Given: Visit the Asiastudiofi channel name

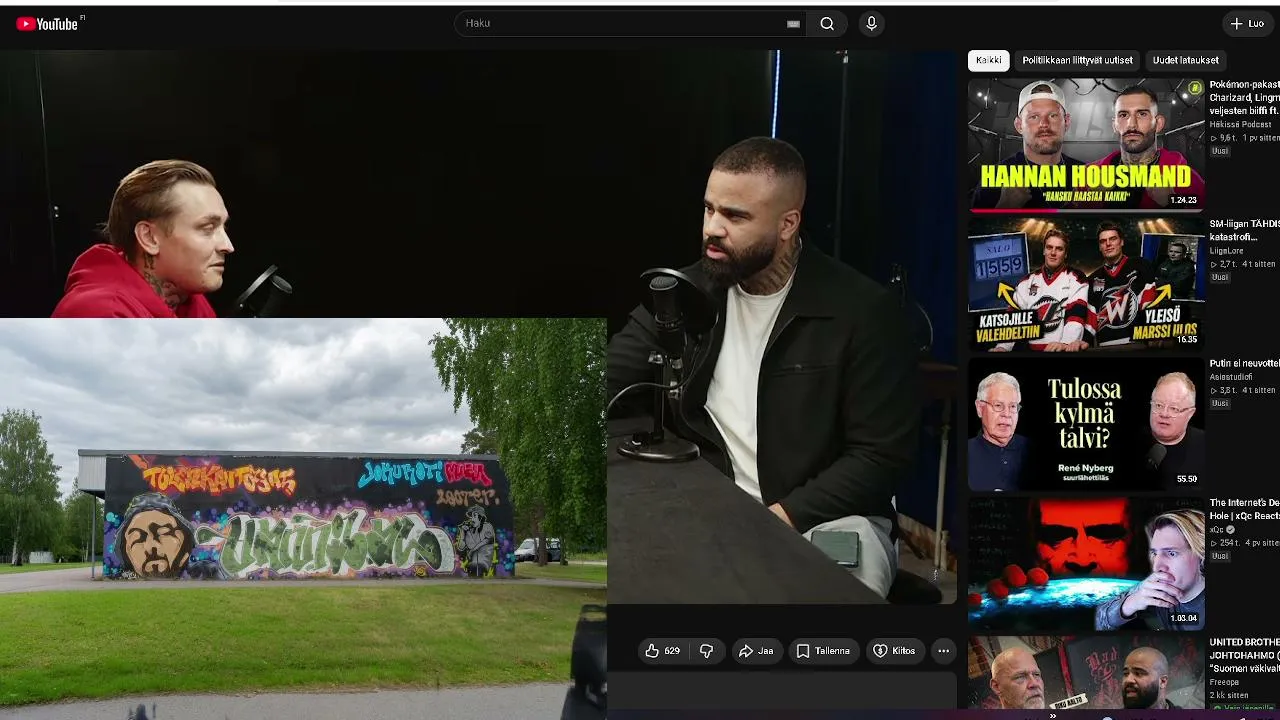Looking at the screenshot, I should (1232, 377).
